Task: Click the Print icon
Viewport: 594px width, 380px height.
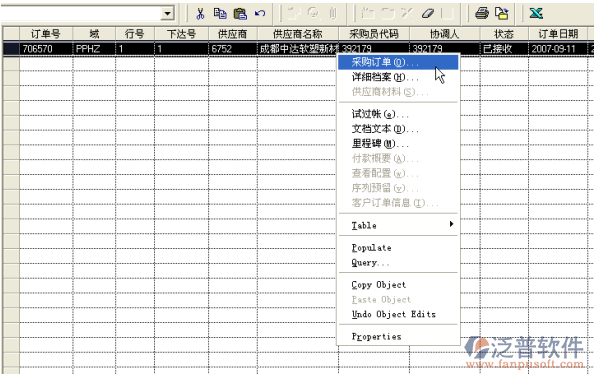Action: (x=482, y=14)
